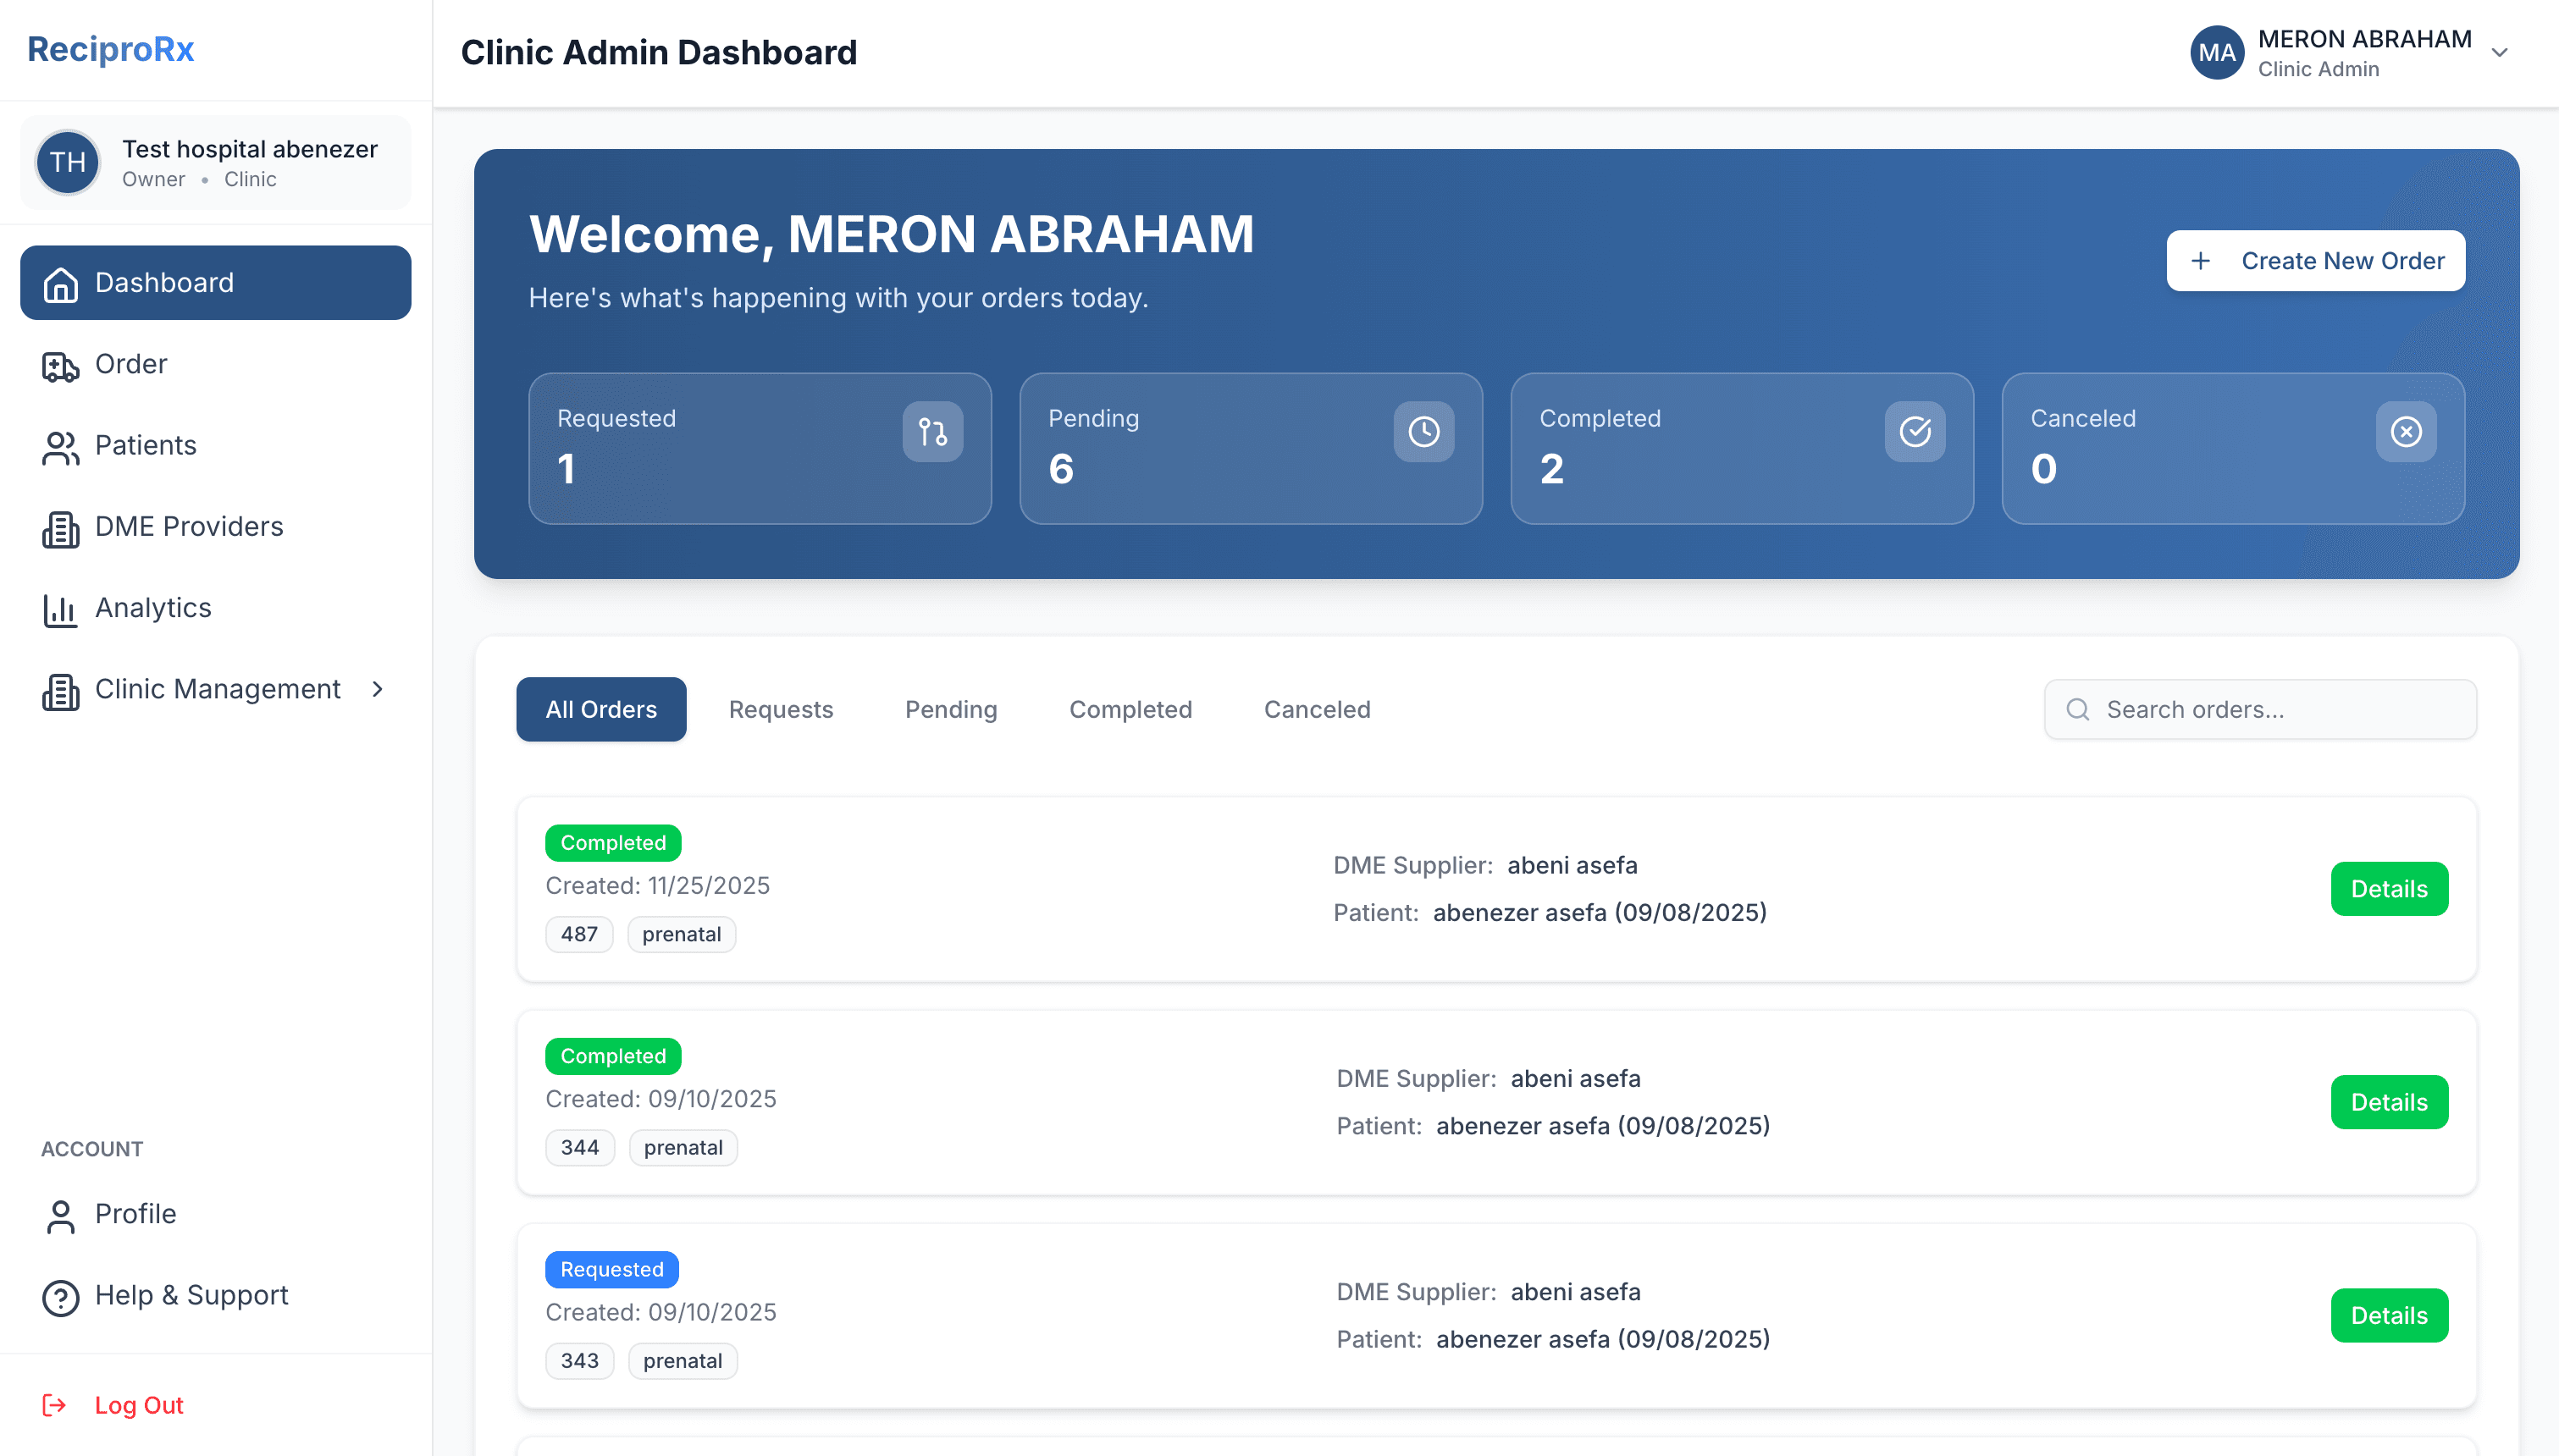Select the Canceled tab
Viewport: 2559px width, 1456px height.
pyautogui.click(x=1316, y=709)
